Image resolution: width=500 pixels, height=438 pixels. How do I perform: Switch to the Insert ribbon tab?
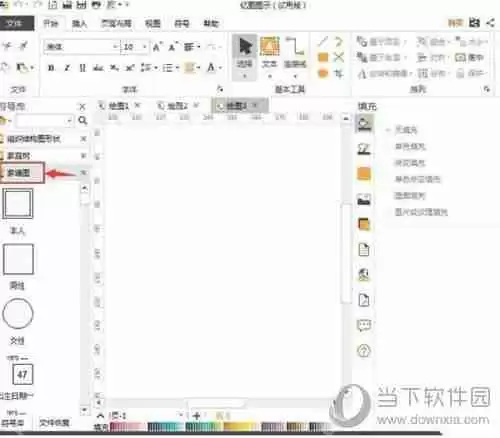pos(79,23)
